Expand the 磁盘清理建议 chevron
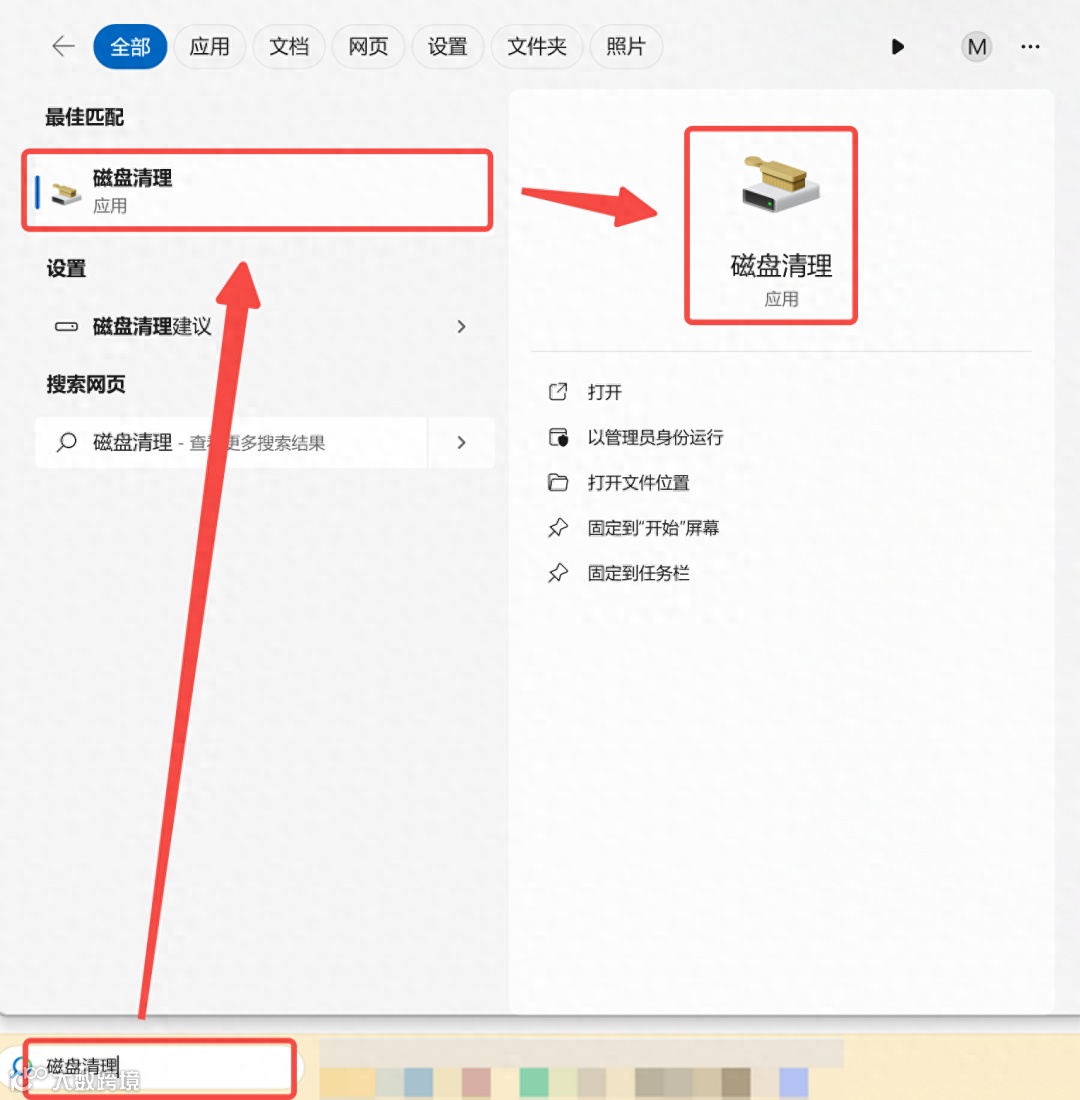Image resolution: width=1080 pixels, height=1100 pixels. point(461,326)
